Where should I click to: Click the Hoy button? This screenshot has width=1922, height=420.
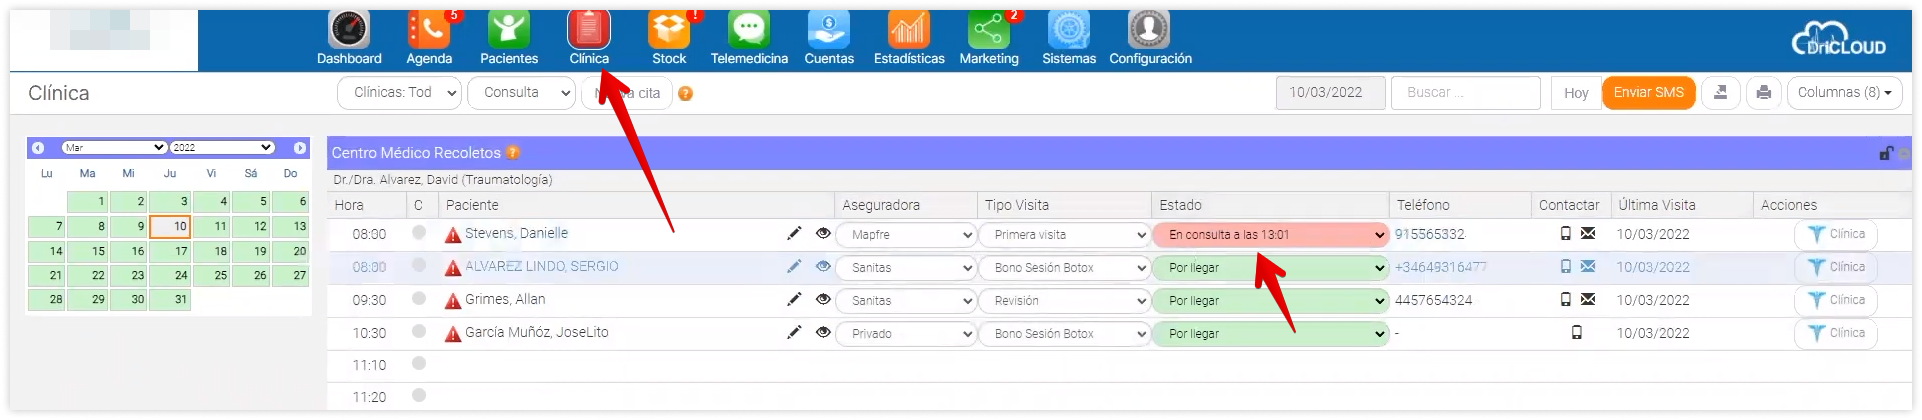click(1576, 93)
